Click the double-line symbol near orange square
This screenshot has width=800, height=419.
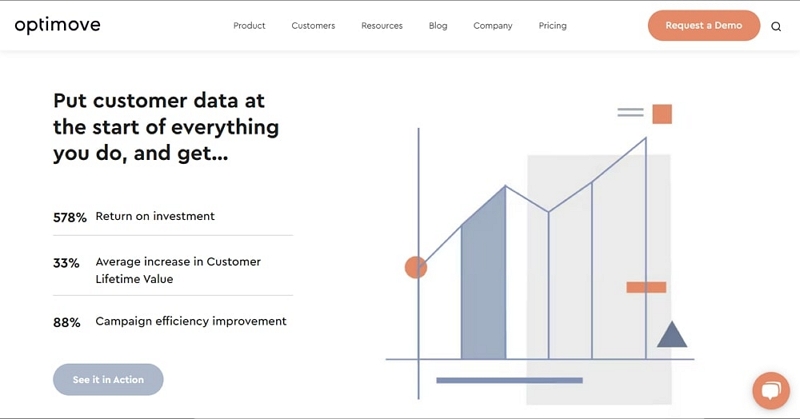coord(630,112)
